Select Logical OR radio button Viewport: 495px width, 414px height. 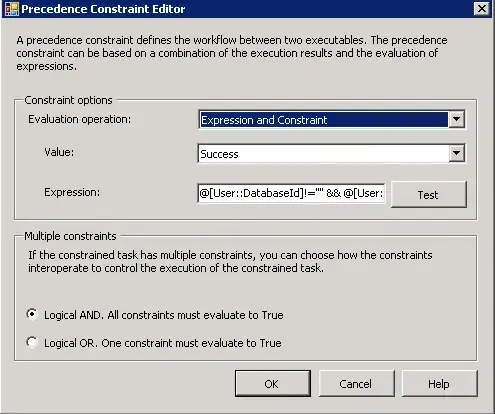pyautogui.click(x=32, y=342)
